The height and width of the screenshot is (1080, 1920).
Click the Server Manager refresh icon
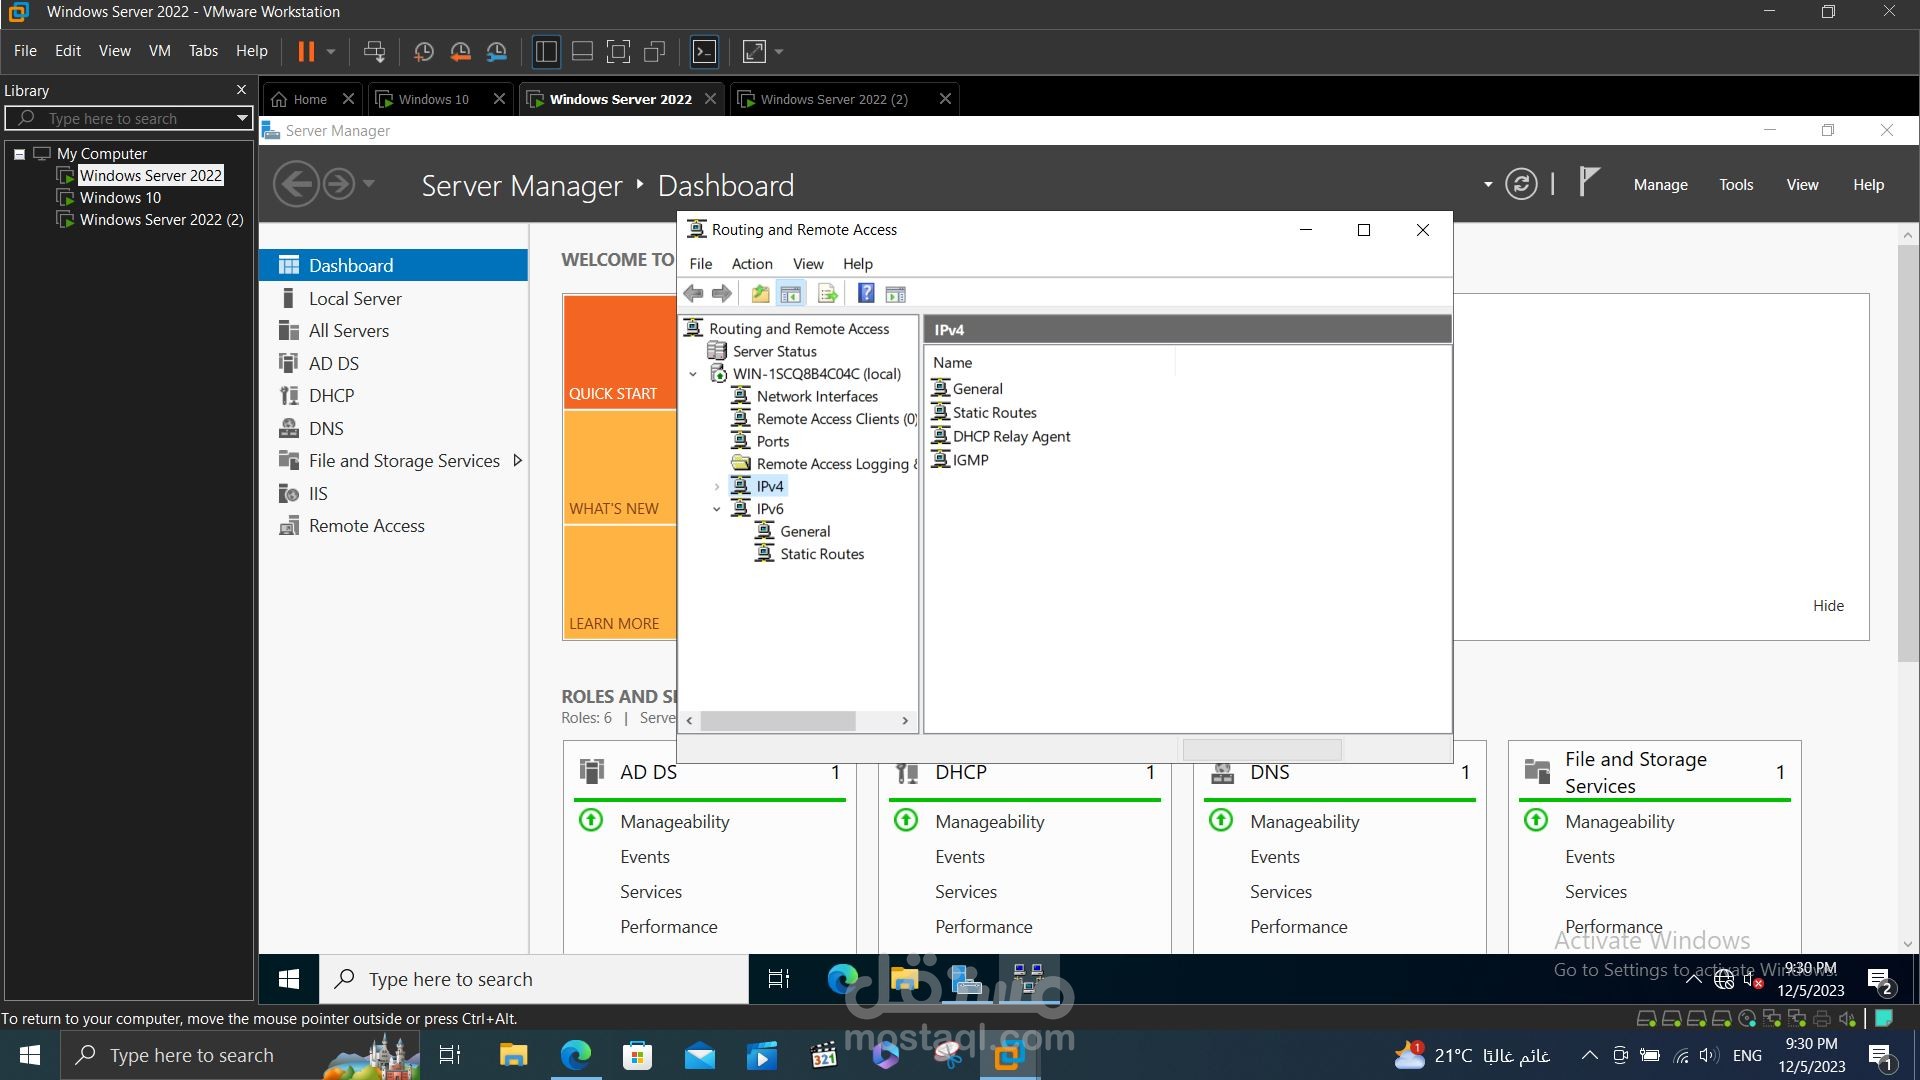pos(1521,185)
